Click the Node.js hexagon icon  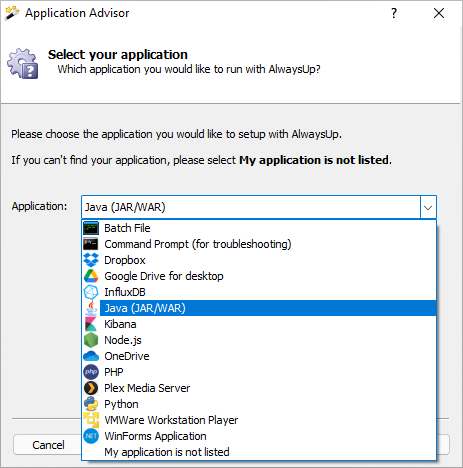click(91, 340)
